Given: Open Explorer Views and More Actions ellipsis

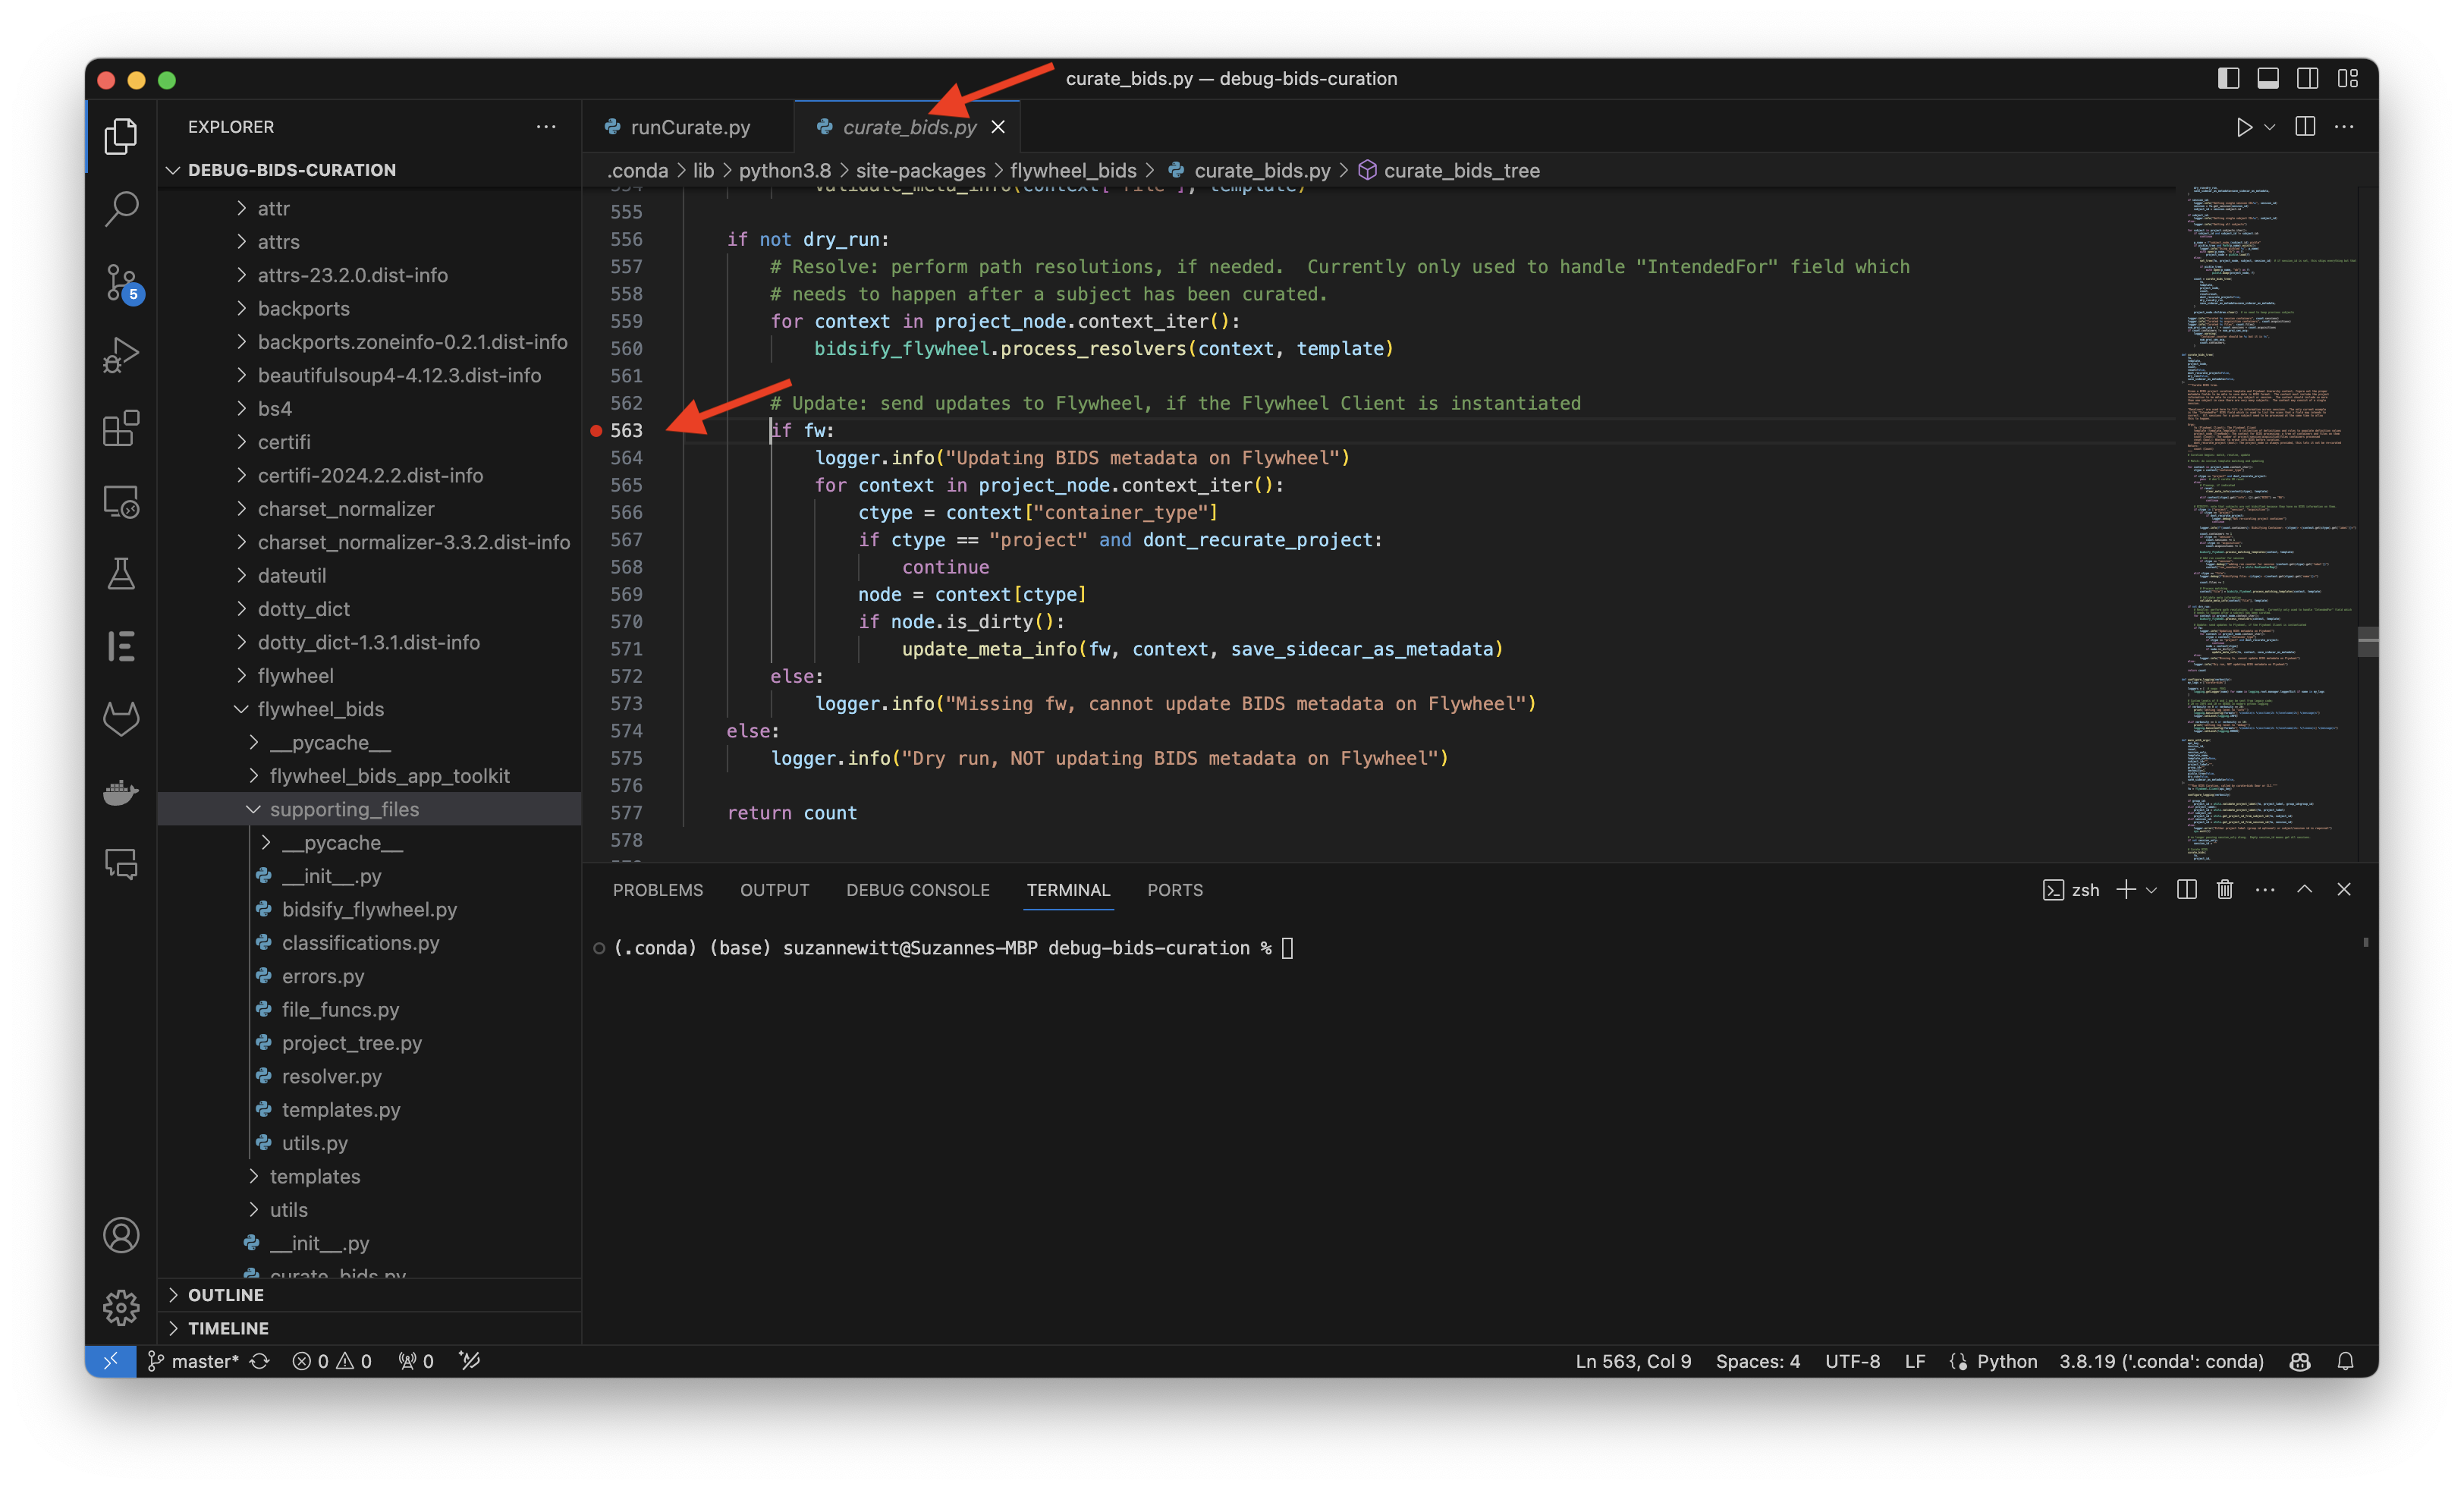Looking at the screenshot, I should pos(546,127).
